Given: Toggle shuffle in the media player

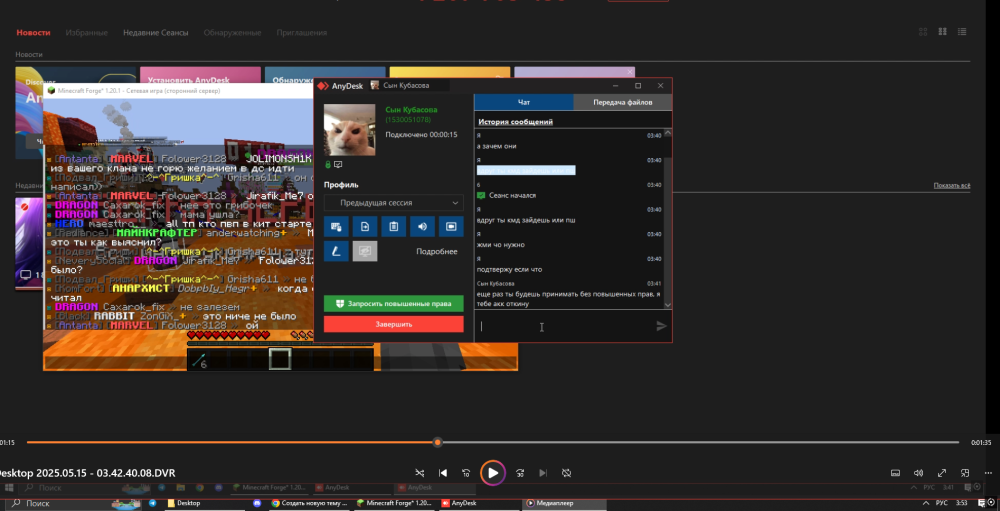Looking at the screenshot, I should [x=420, y=473].
